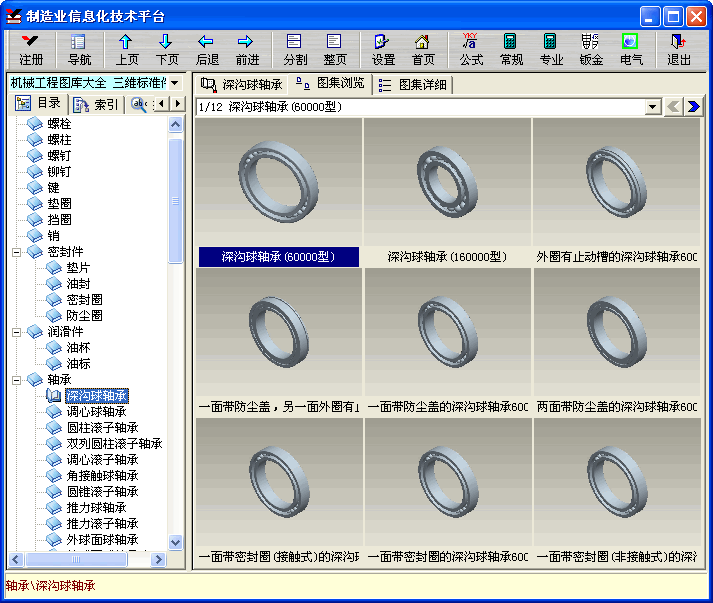Click the 退出 (Exit) toolbar icon
The width and height of the screenshot is (713, 603).
(x=679, y=49)
